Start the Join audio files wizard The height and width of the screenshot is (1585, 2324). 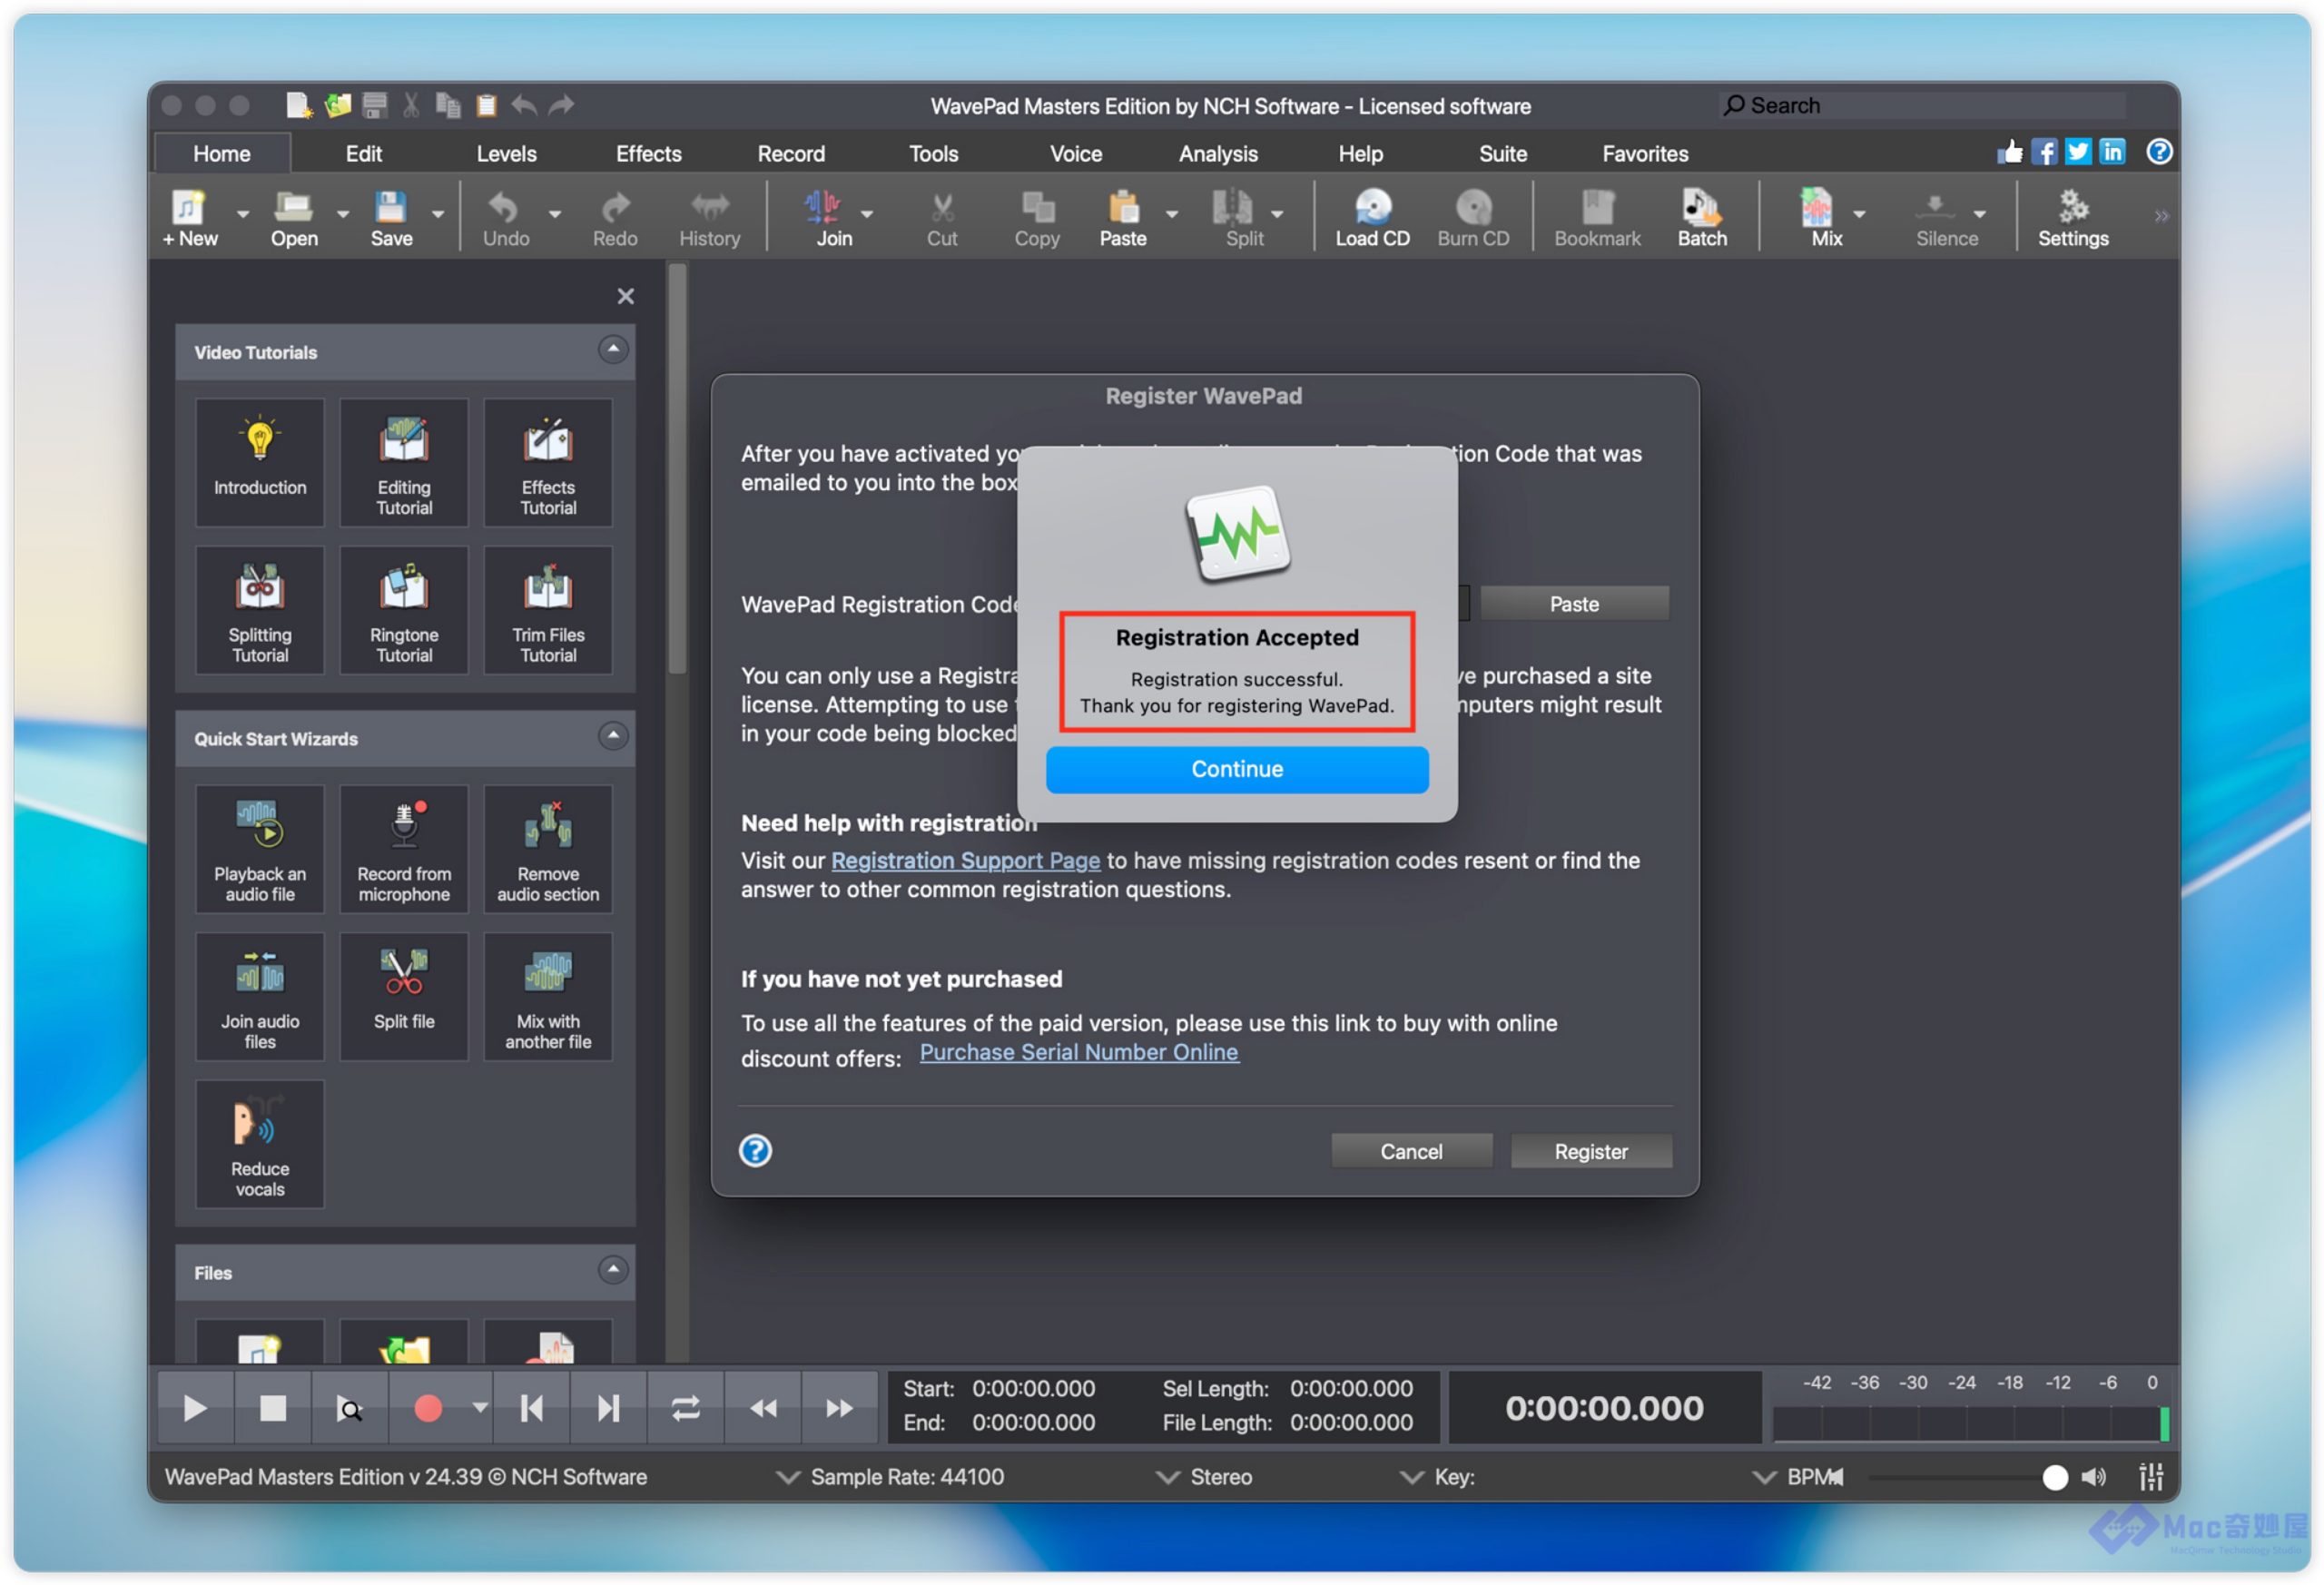point(260,997)
